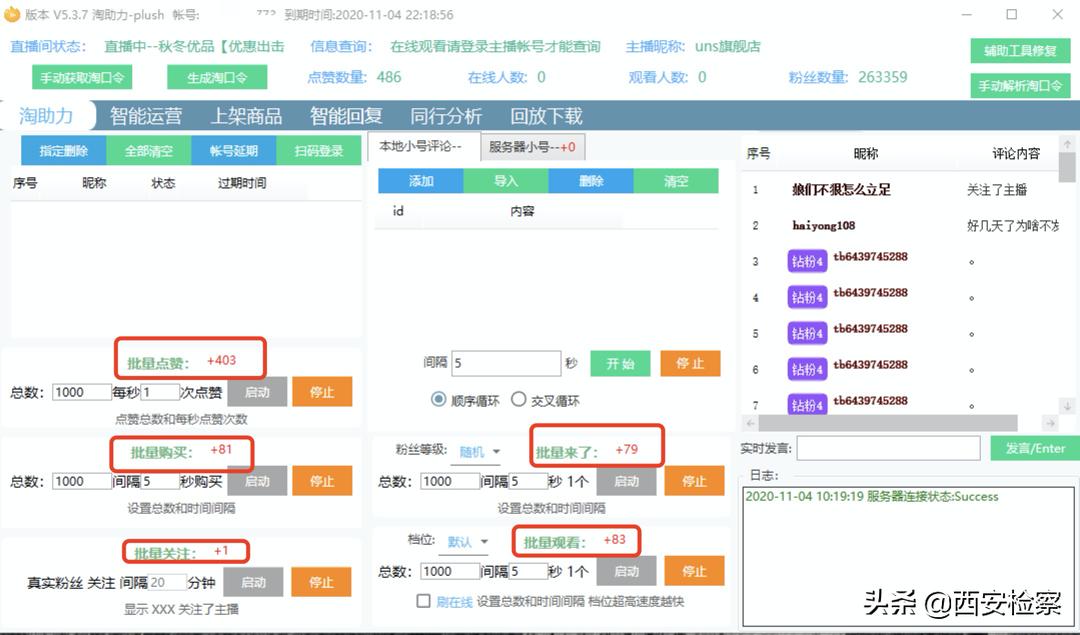Click the 钻8 diamond badge next to tb6439745288
Screen dimensions: 1080x635
[807, 258]
